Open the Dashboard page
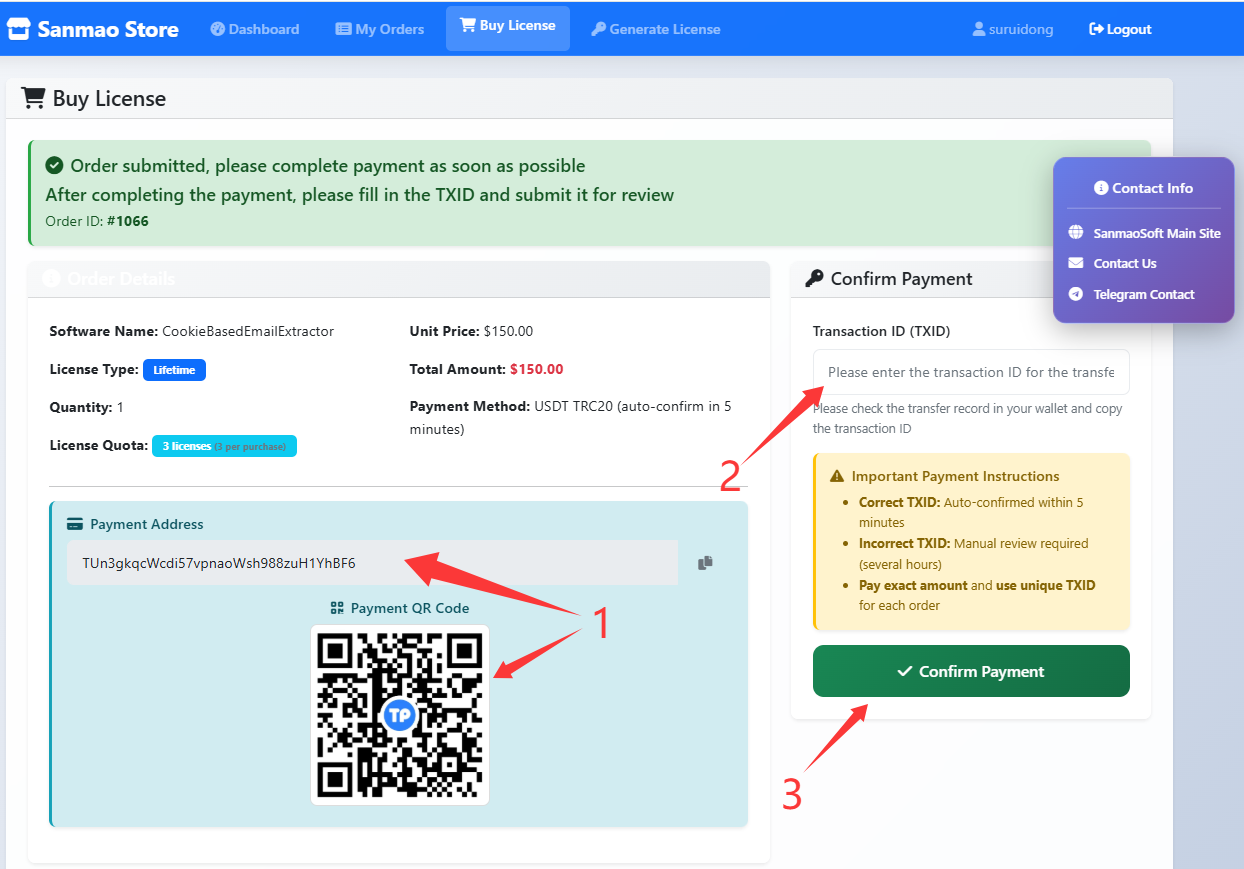The height and width of the screenshot is (869, 1244). (x=255, y=29)
